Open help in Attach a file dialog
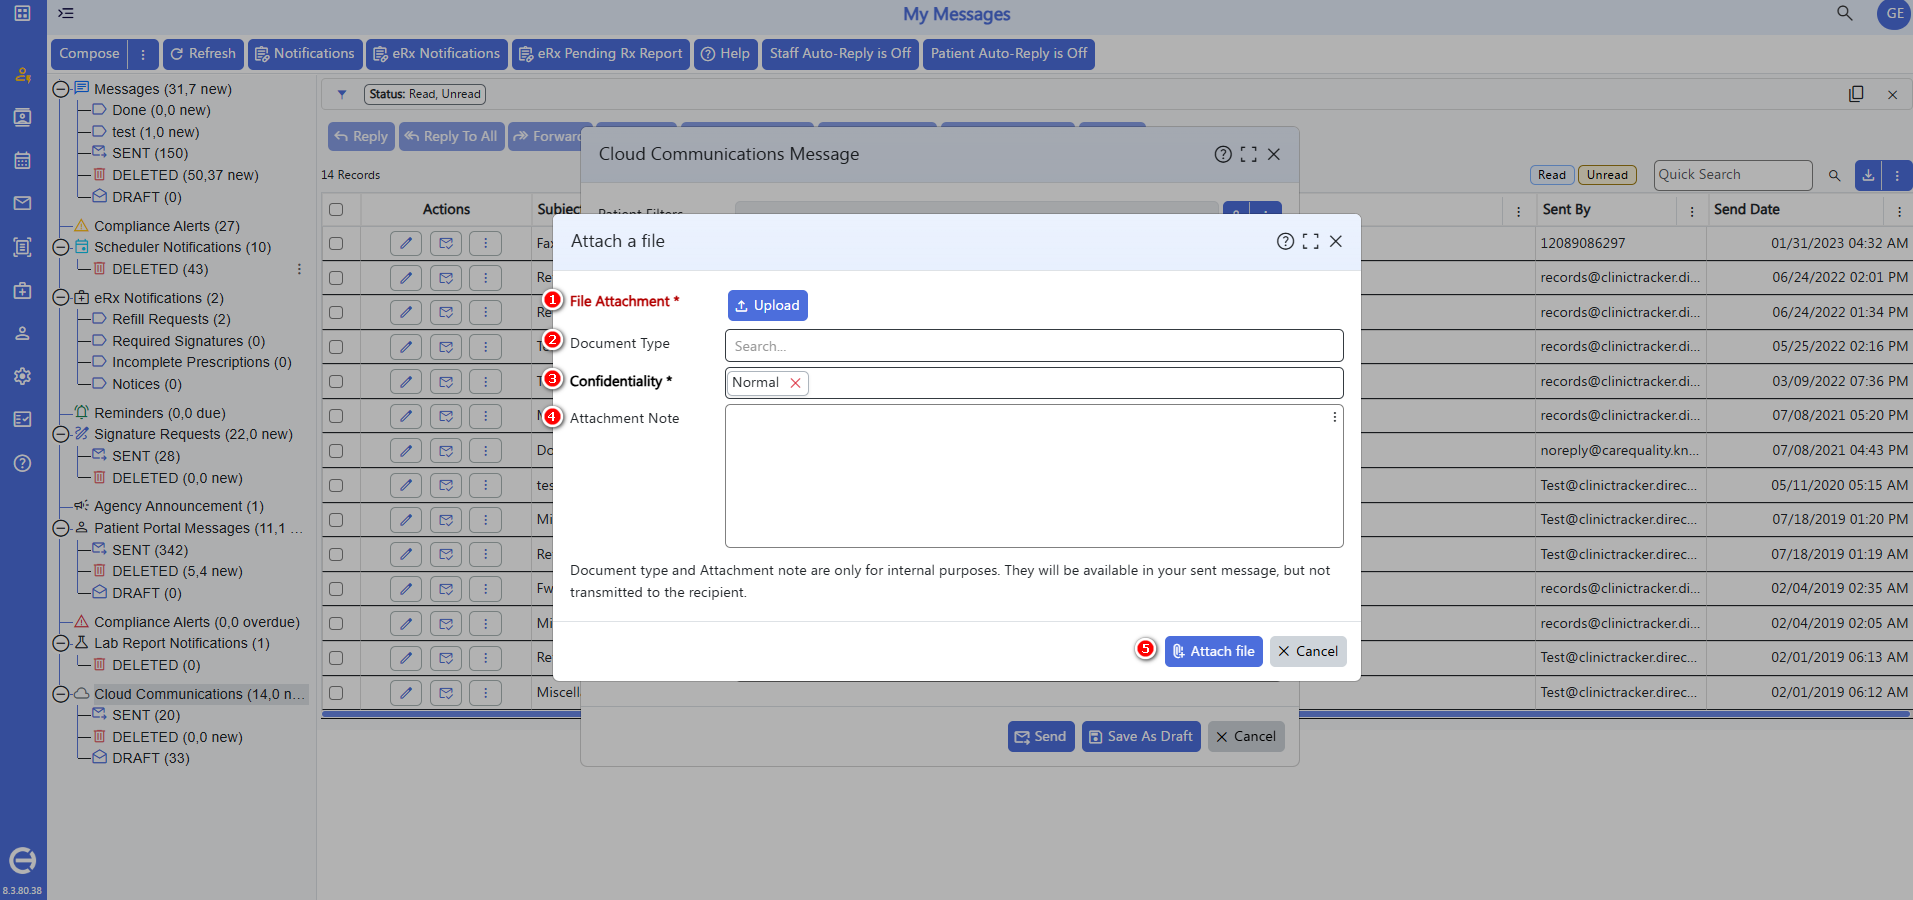The image size is (1913, 900). pyautogui.click(x=1285, y=241)
